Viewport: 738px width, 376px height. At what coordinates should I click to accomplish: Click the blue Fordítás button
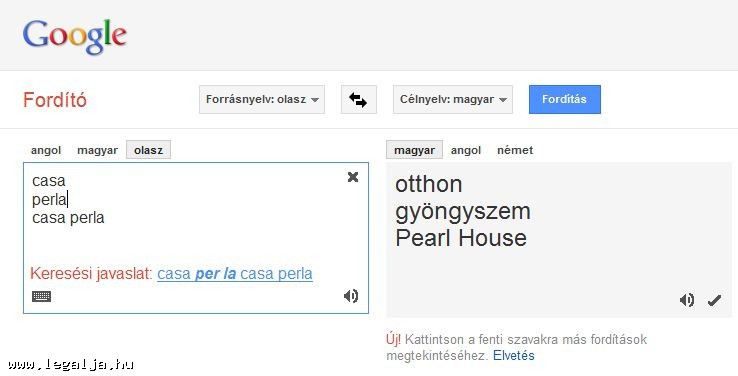point(565,99)
